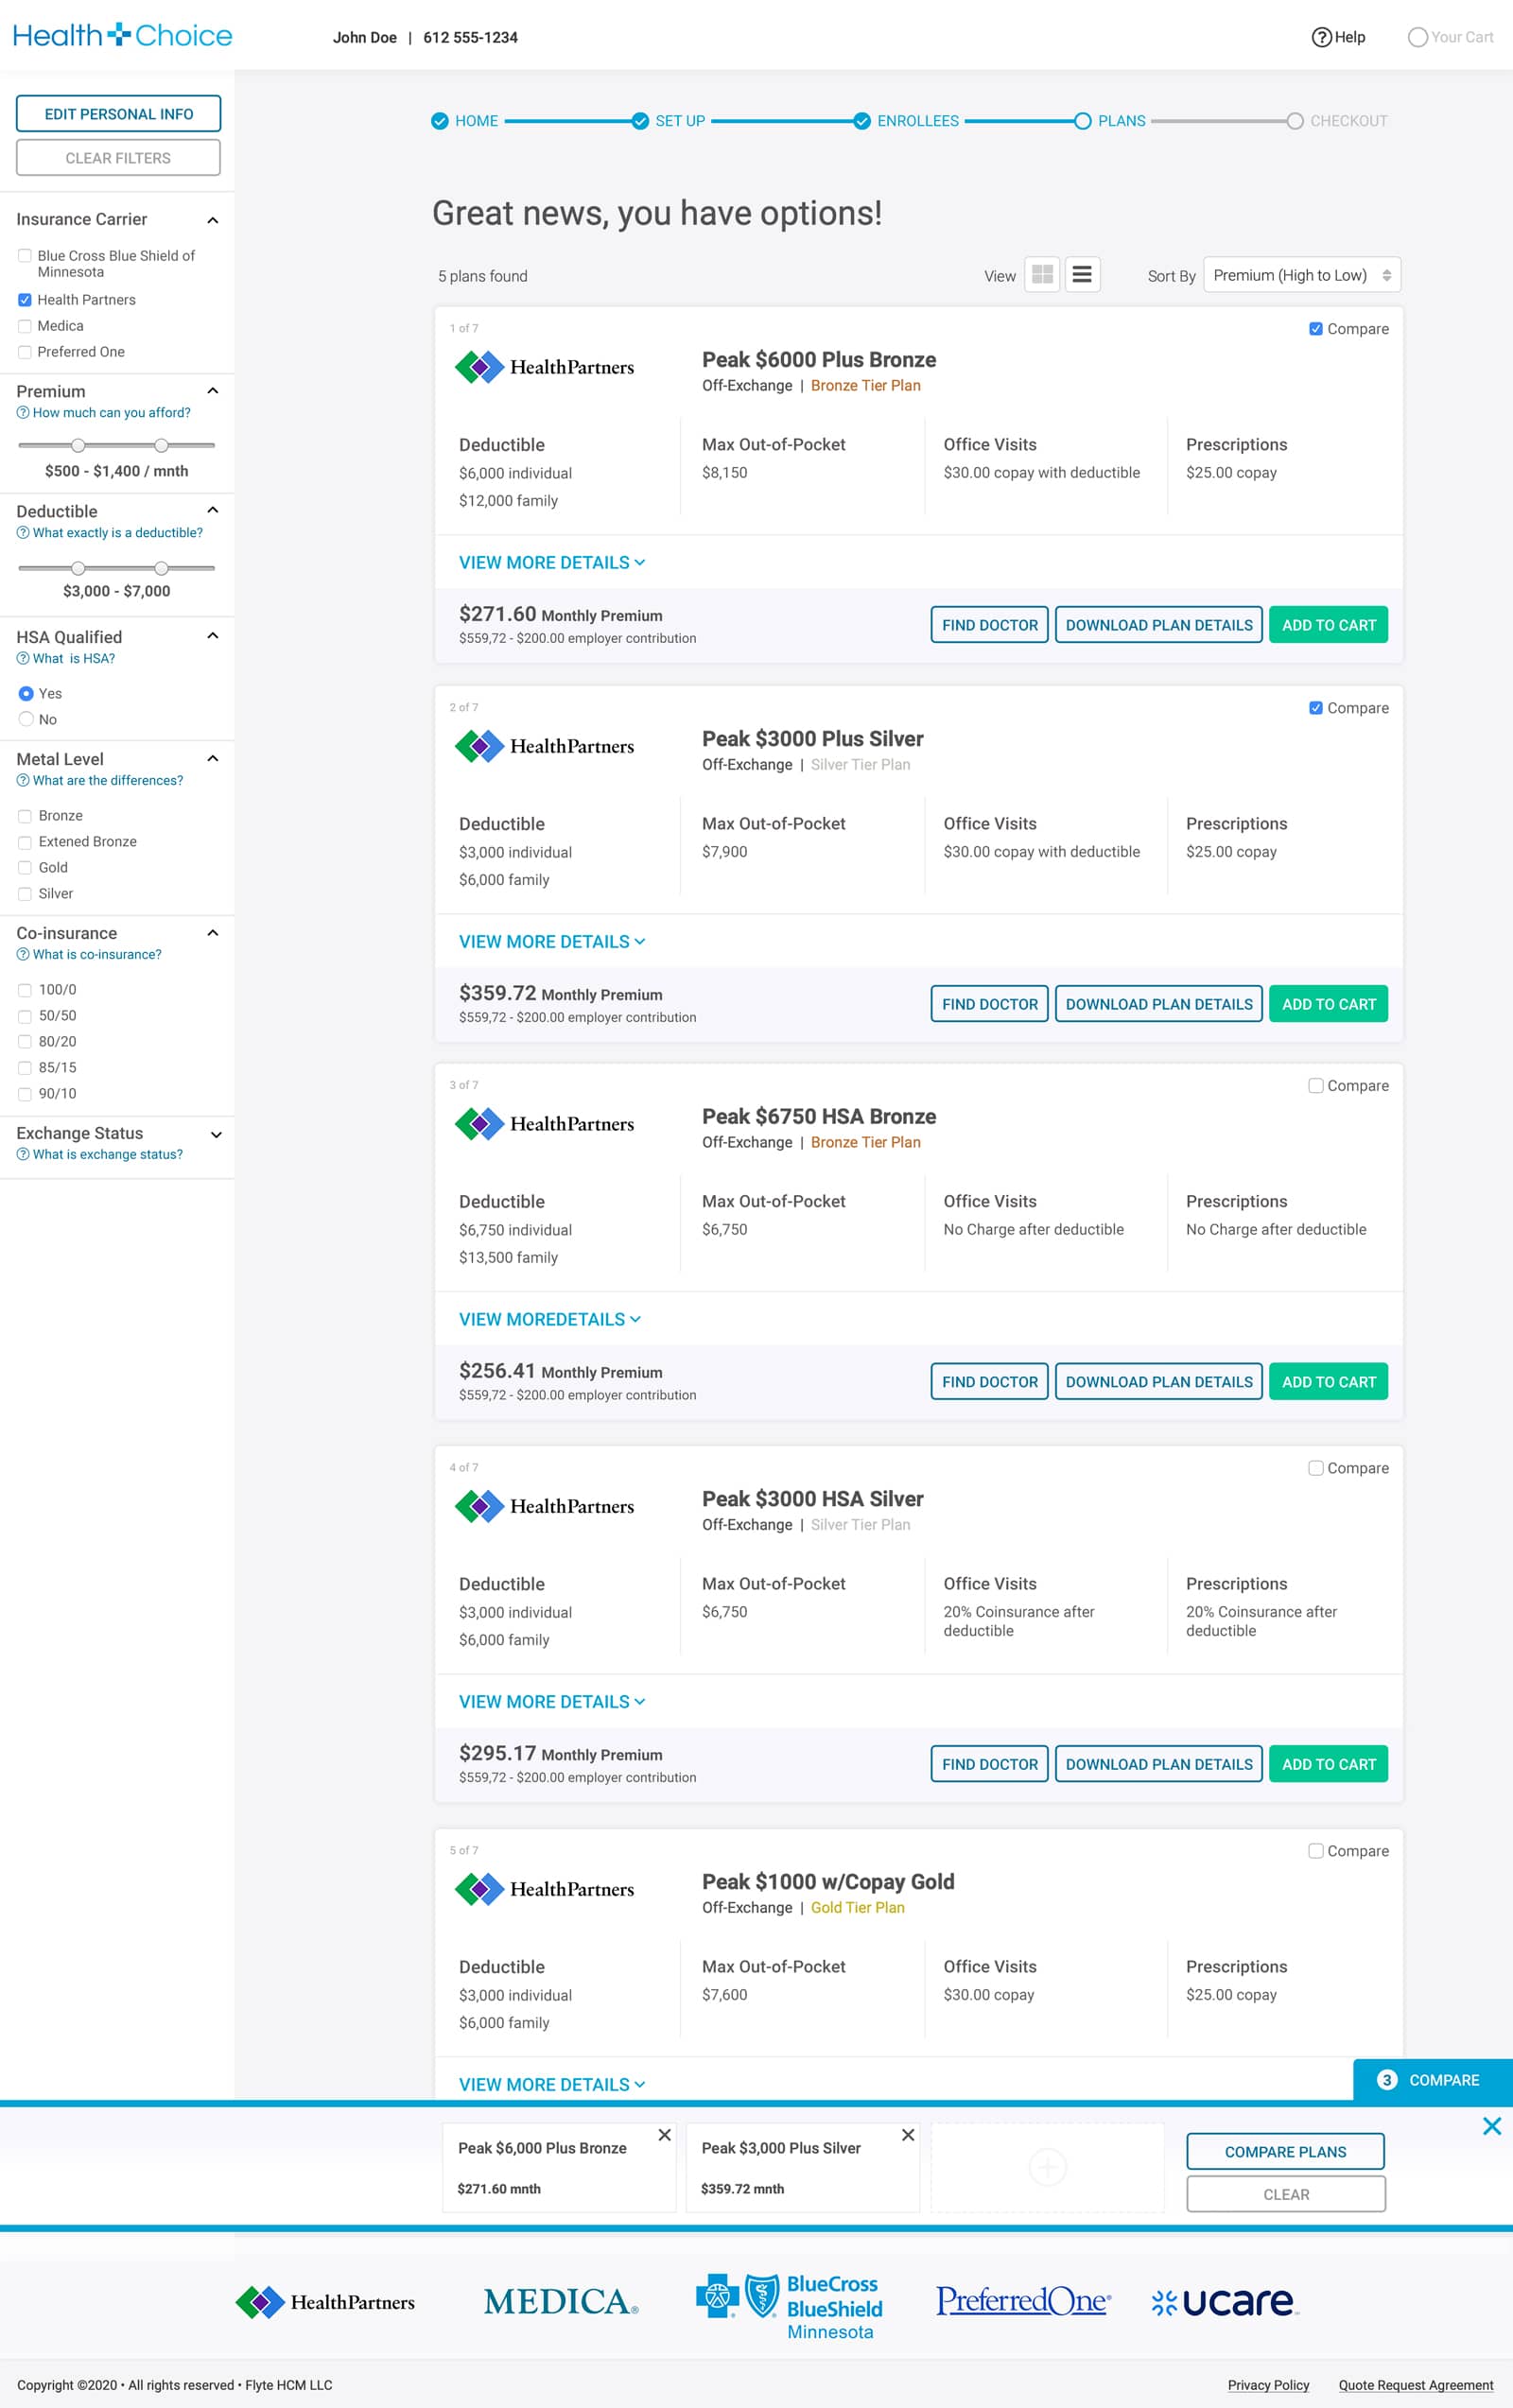1513x2408 pixels.
Task: Collapse Metal Level filter section
Action: pyautogui.click(x=213, y=759)
